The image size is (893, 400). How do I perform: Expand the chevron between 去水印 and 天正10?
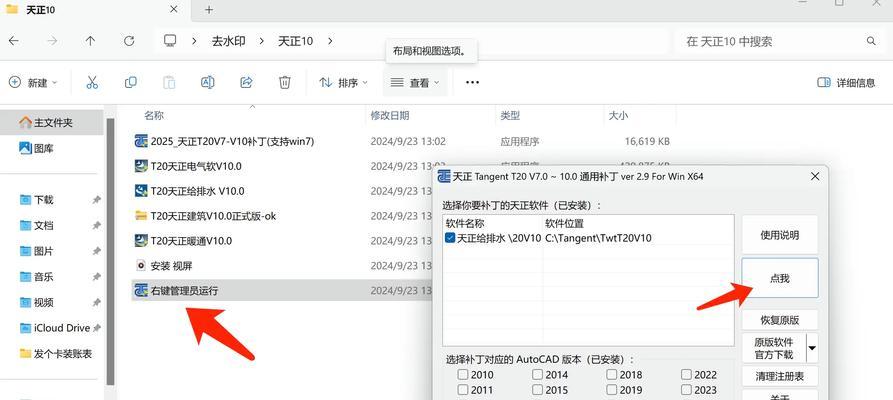click(262, 41)
